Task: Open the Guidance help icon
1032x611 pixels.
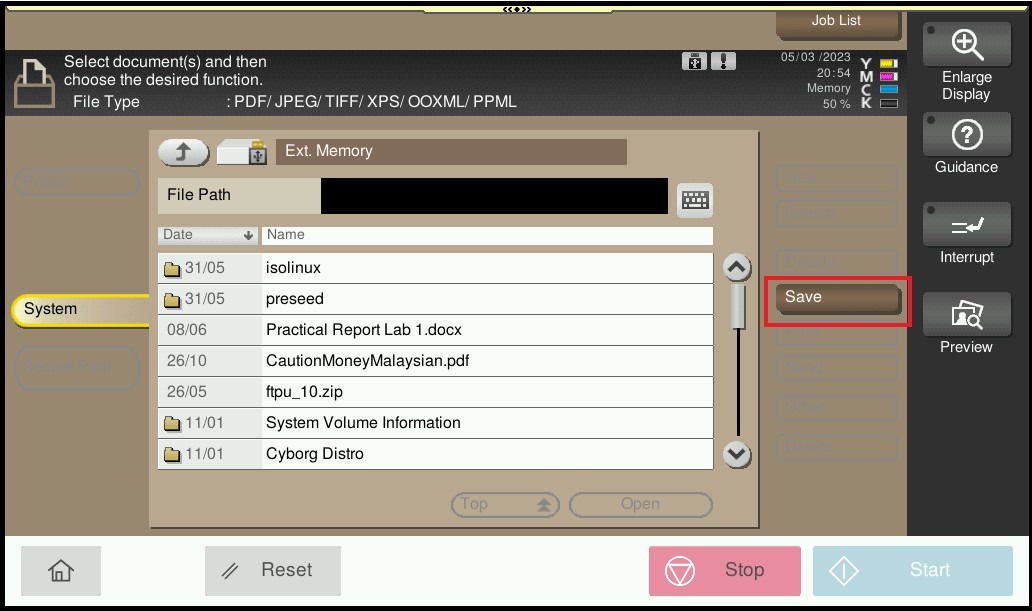Action: click(966, 135)
